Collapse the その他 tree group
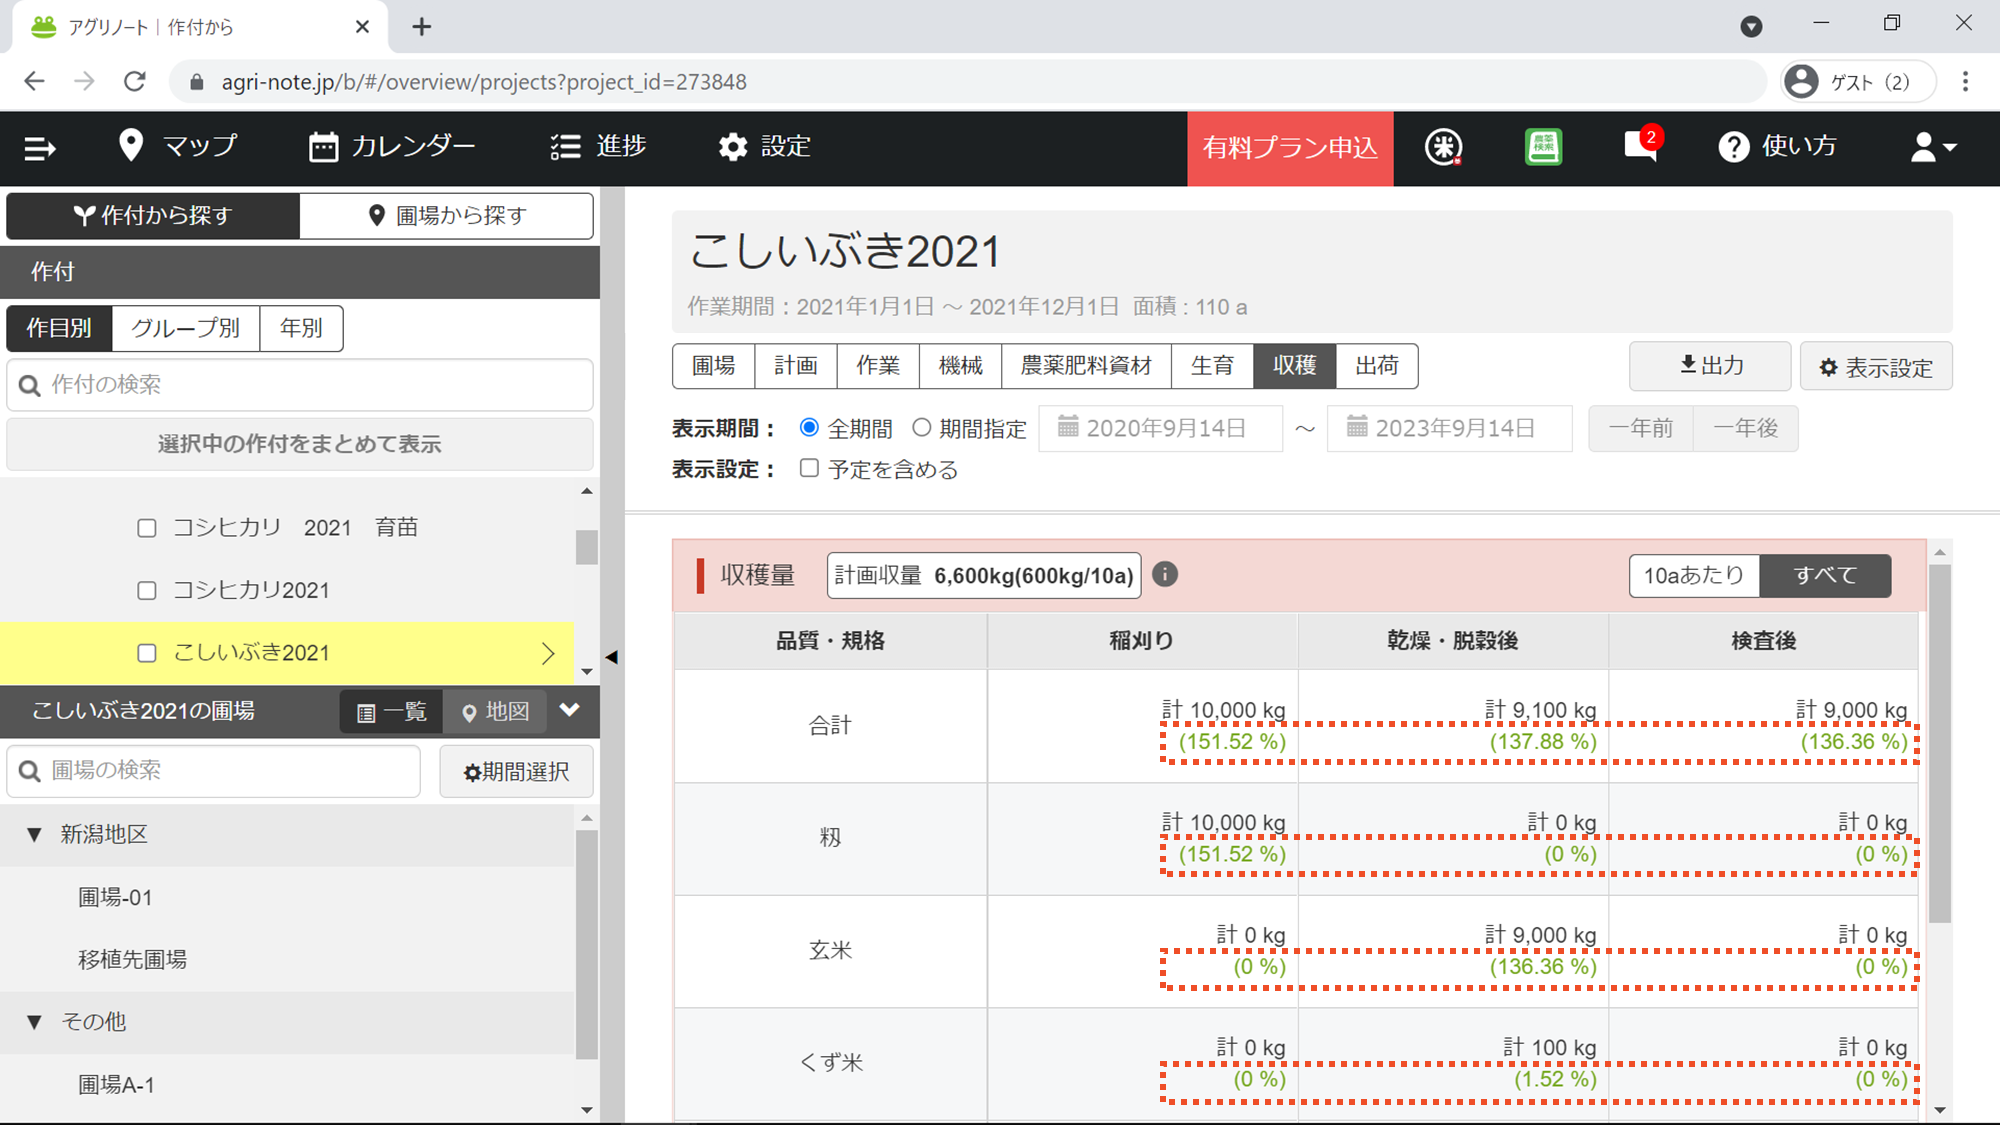Viewport: 2000px width, 1125px height. (x=35, y=1021)
